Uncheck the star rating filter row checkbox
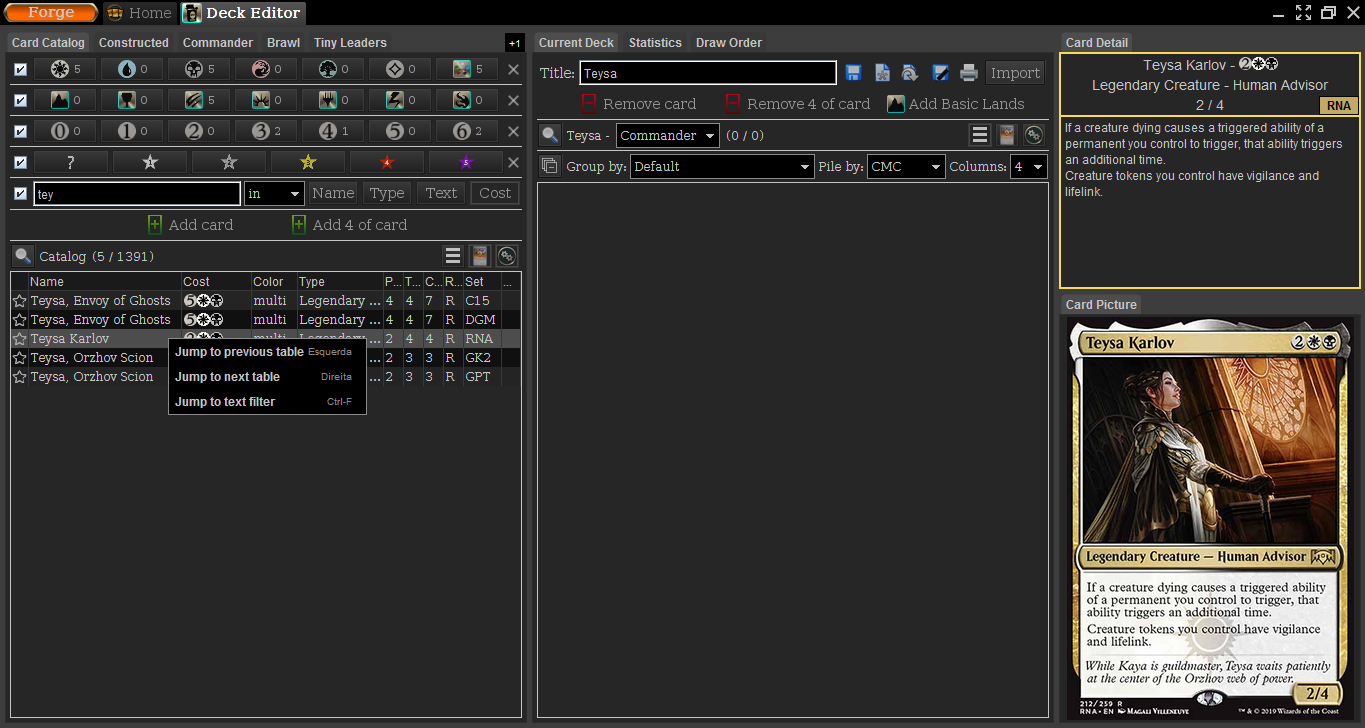1365x728 pixels. (20, 162)
